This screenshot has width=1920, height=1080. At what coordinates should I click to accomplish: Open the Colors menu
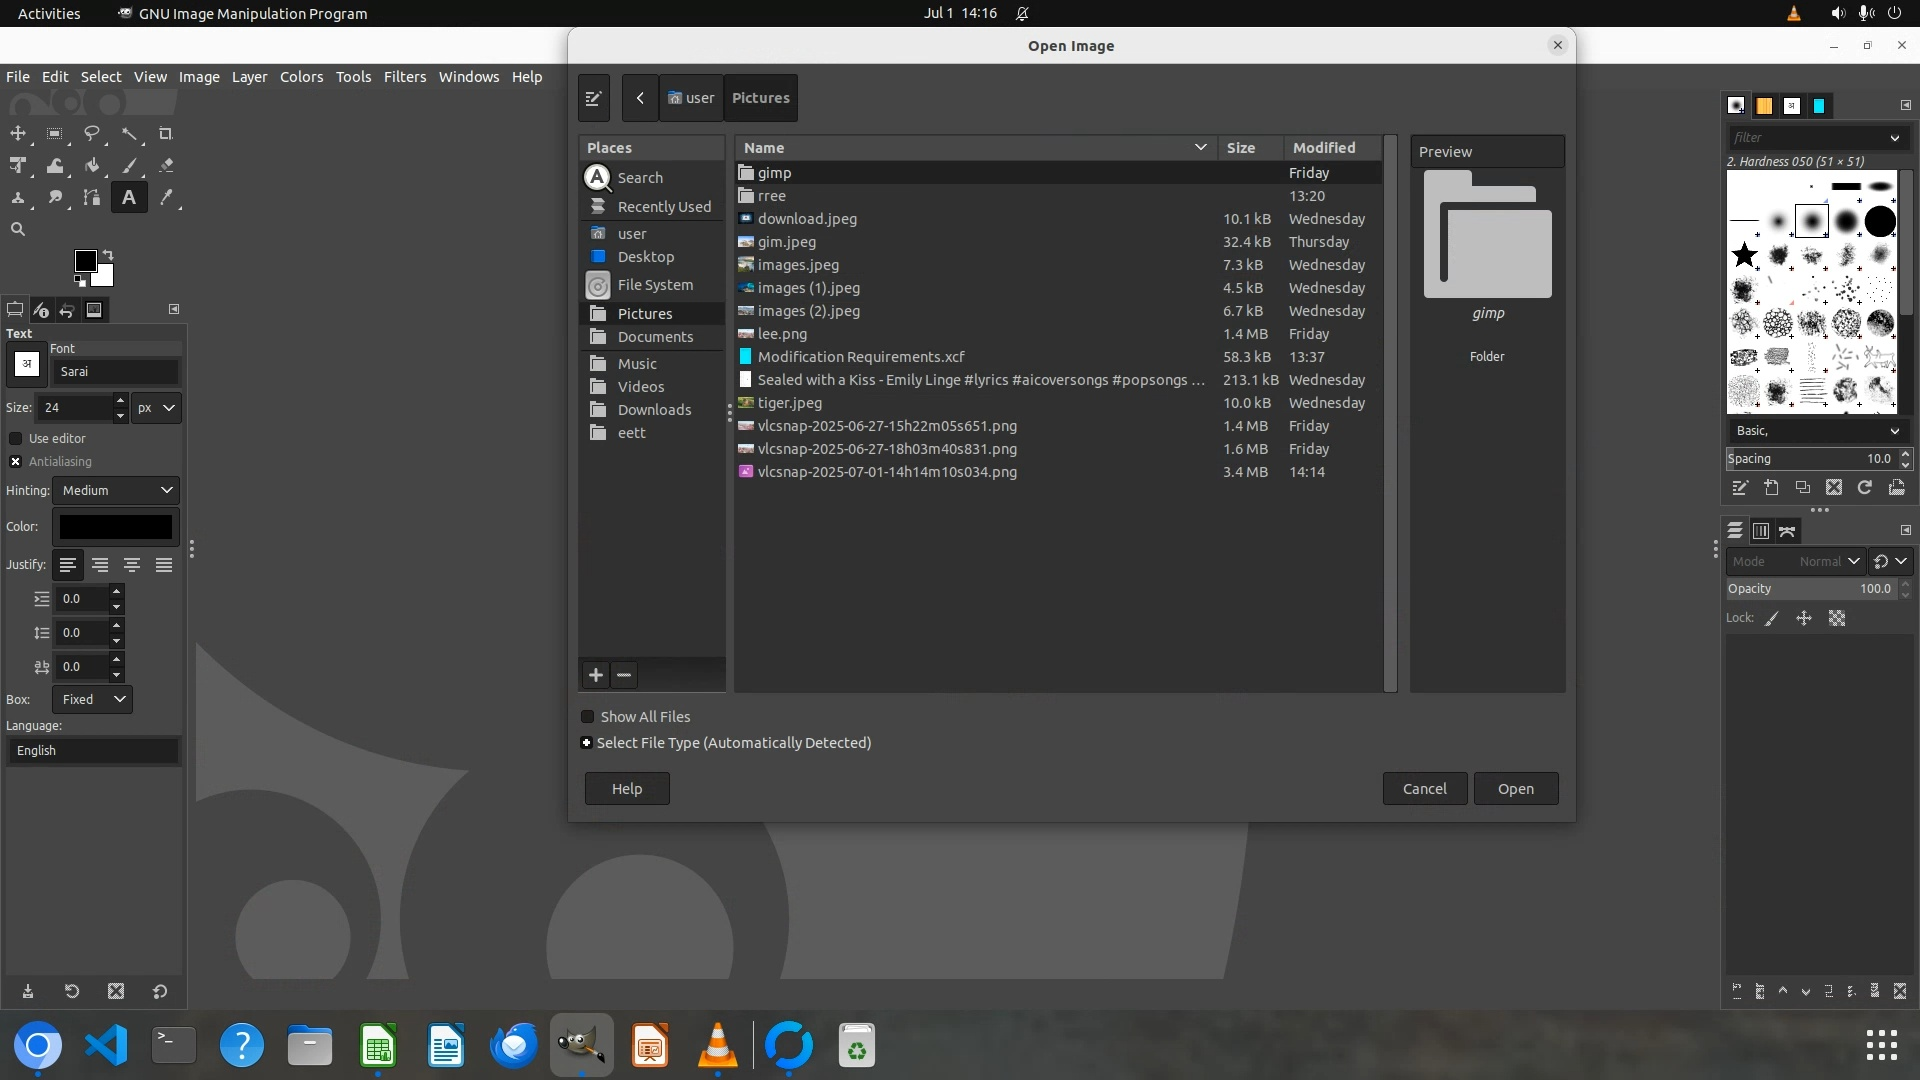pos(301,77)
